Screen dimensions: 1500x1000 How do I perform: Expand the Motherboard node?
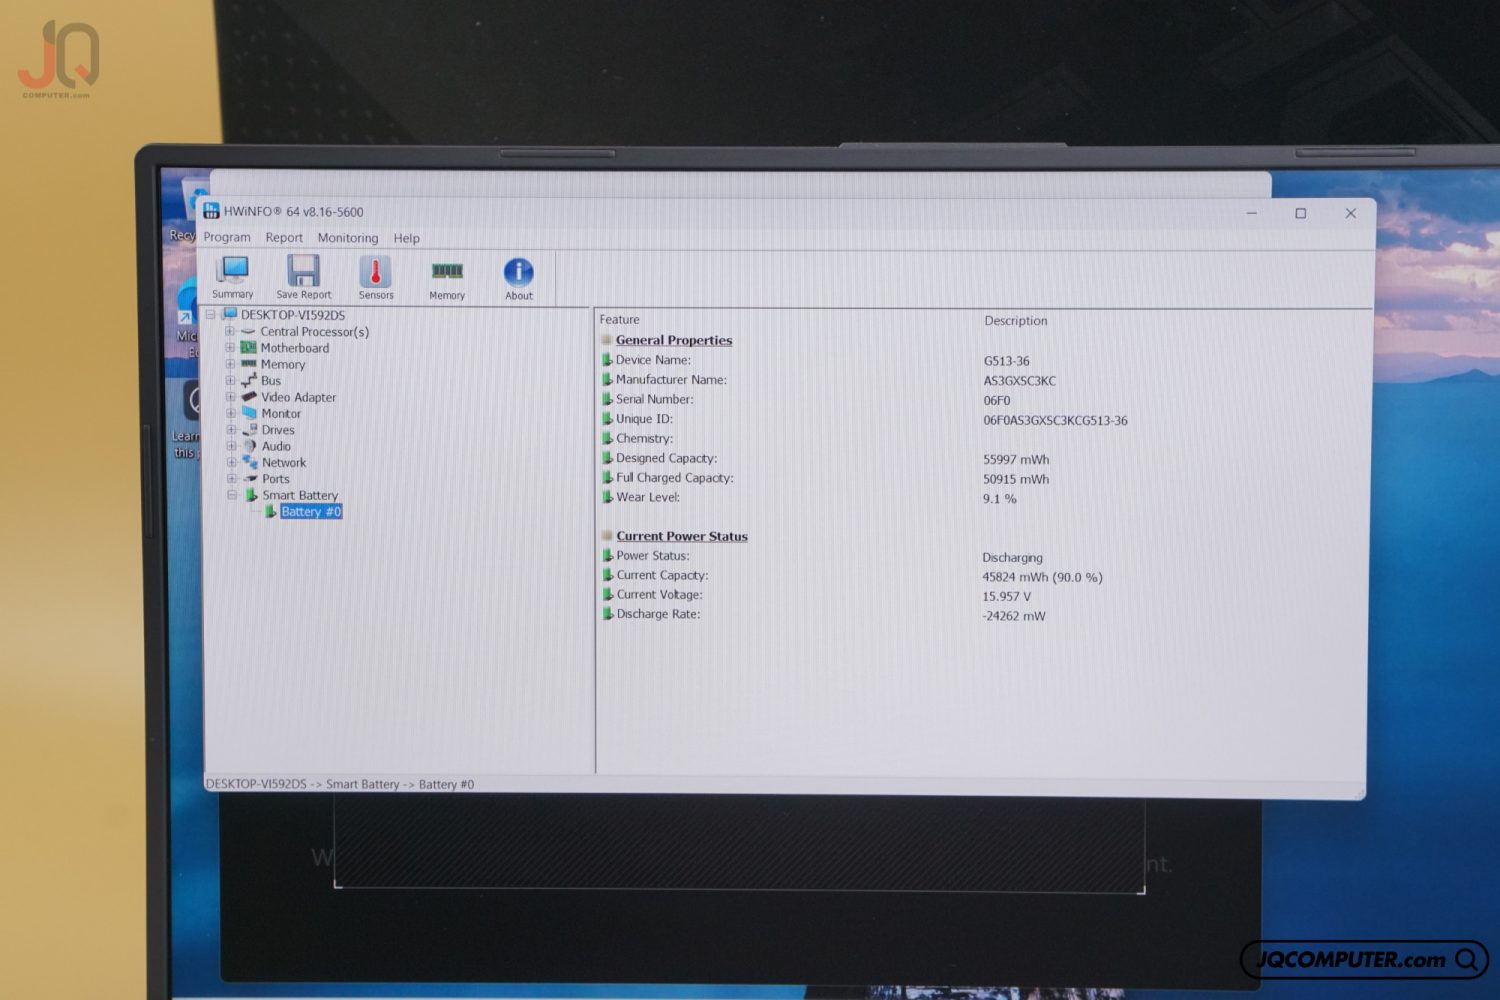[x=230, y=348]
